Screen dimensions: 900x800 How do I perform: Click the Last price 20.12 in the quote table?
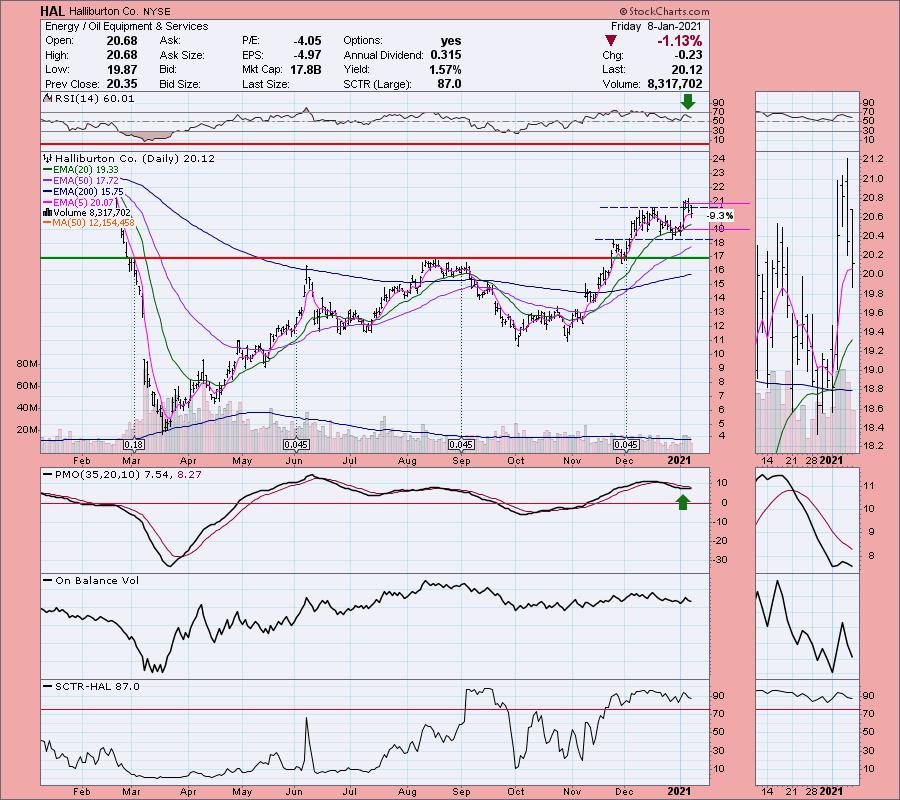point(688,69)
